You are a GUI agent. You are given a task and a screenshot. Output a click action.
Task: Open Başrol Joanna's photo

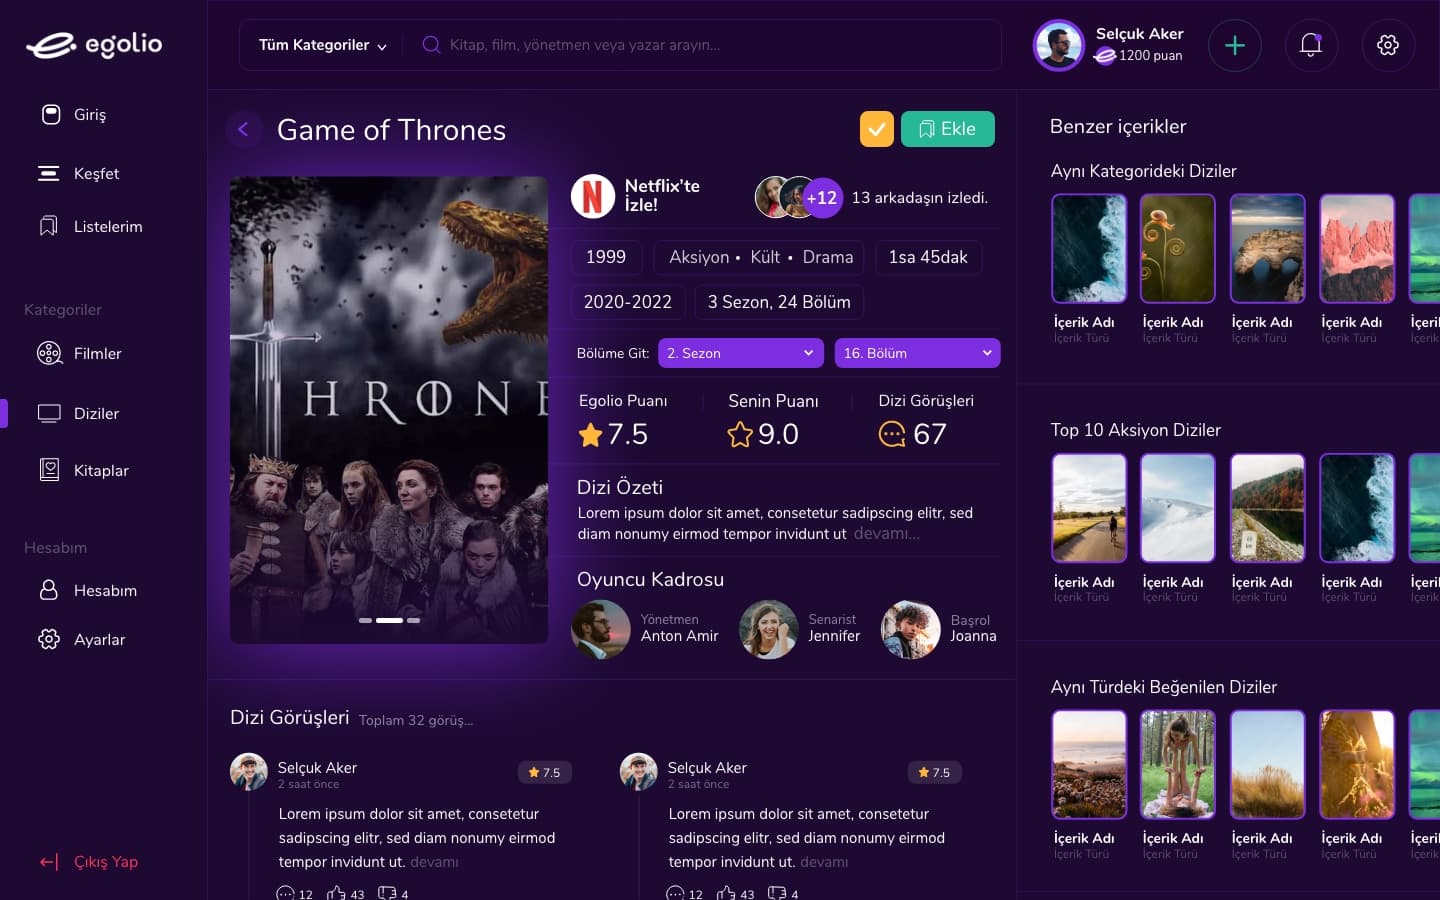click(x=910, y=629)
